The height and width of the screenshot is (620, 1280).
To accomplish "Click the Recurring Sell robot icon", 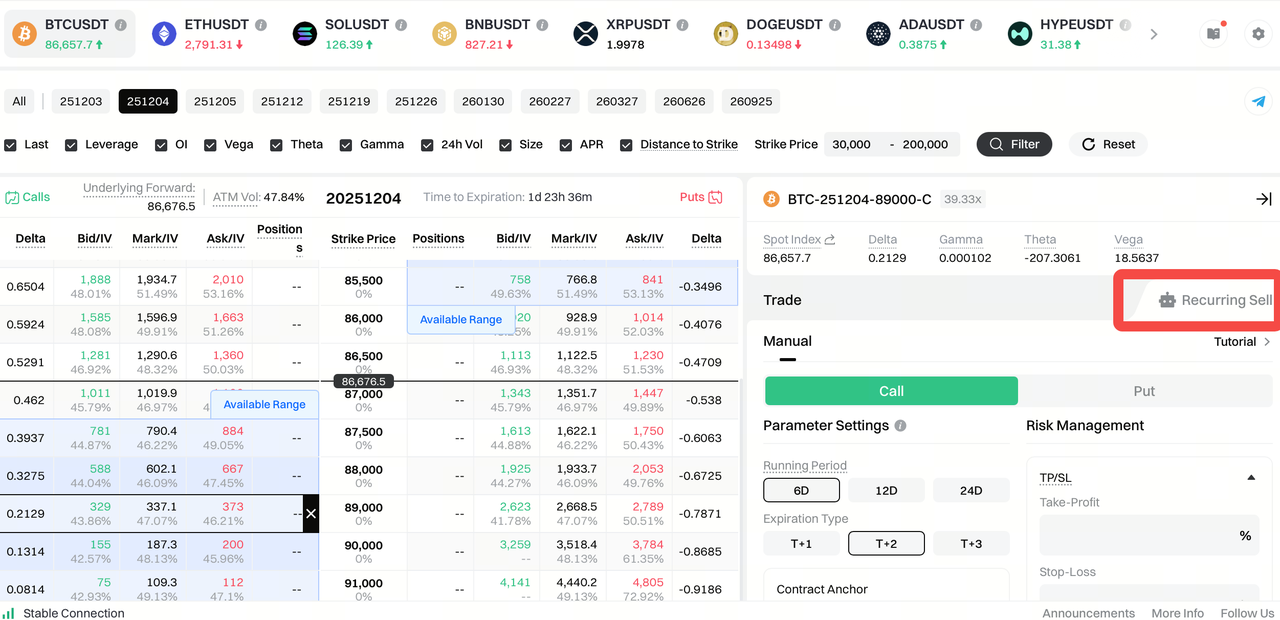I will pos(1167,300).
